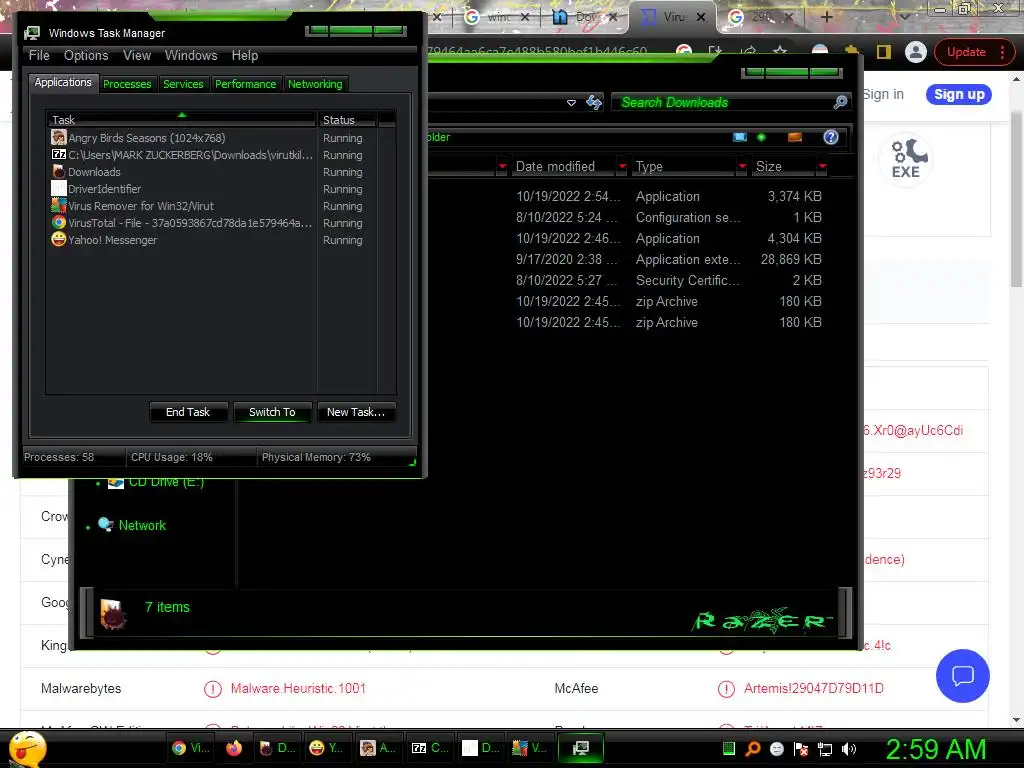Image resolution: width=1024 pixels, height=768 pixels.
Task: Open Firefox from the taskbar
Action: [234, 748]
